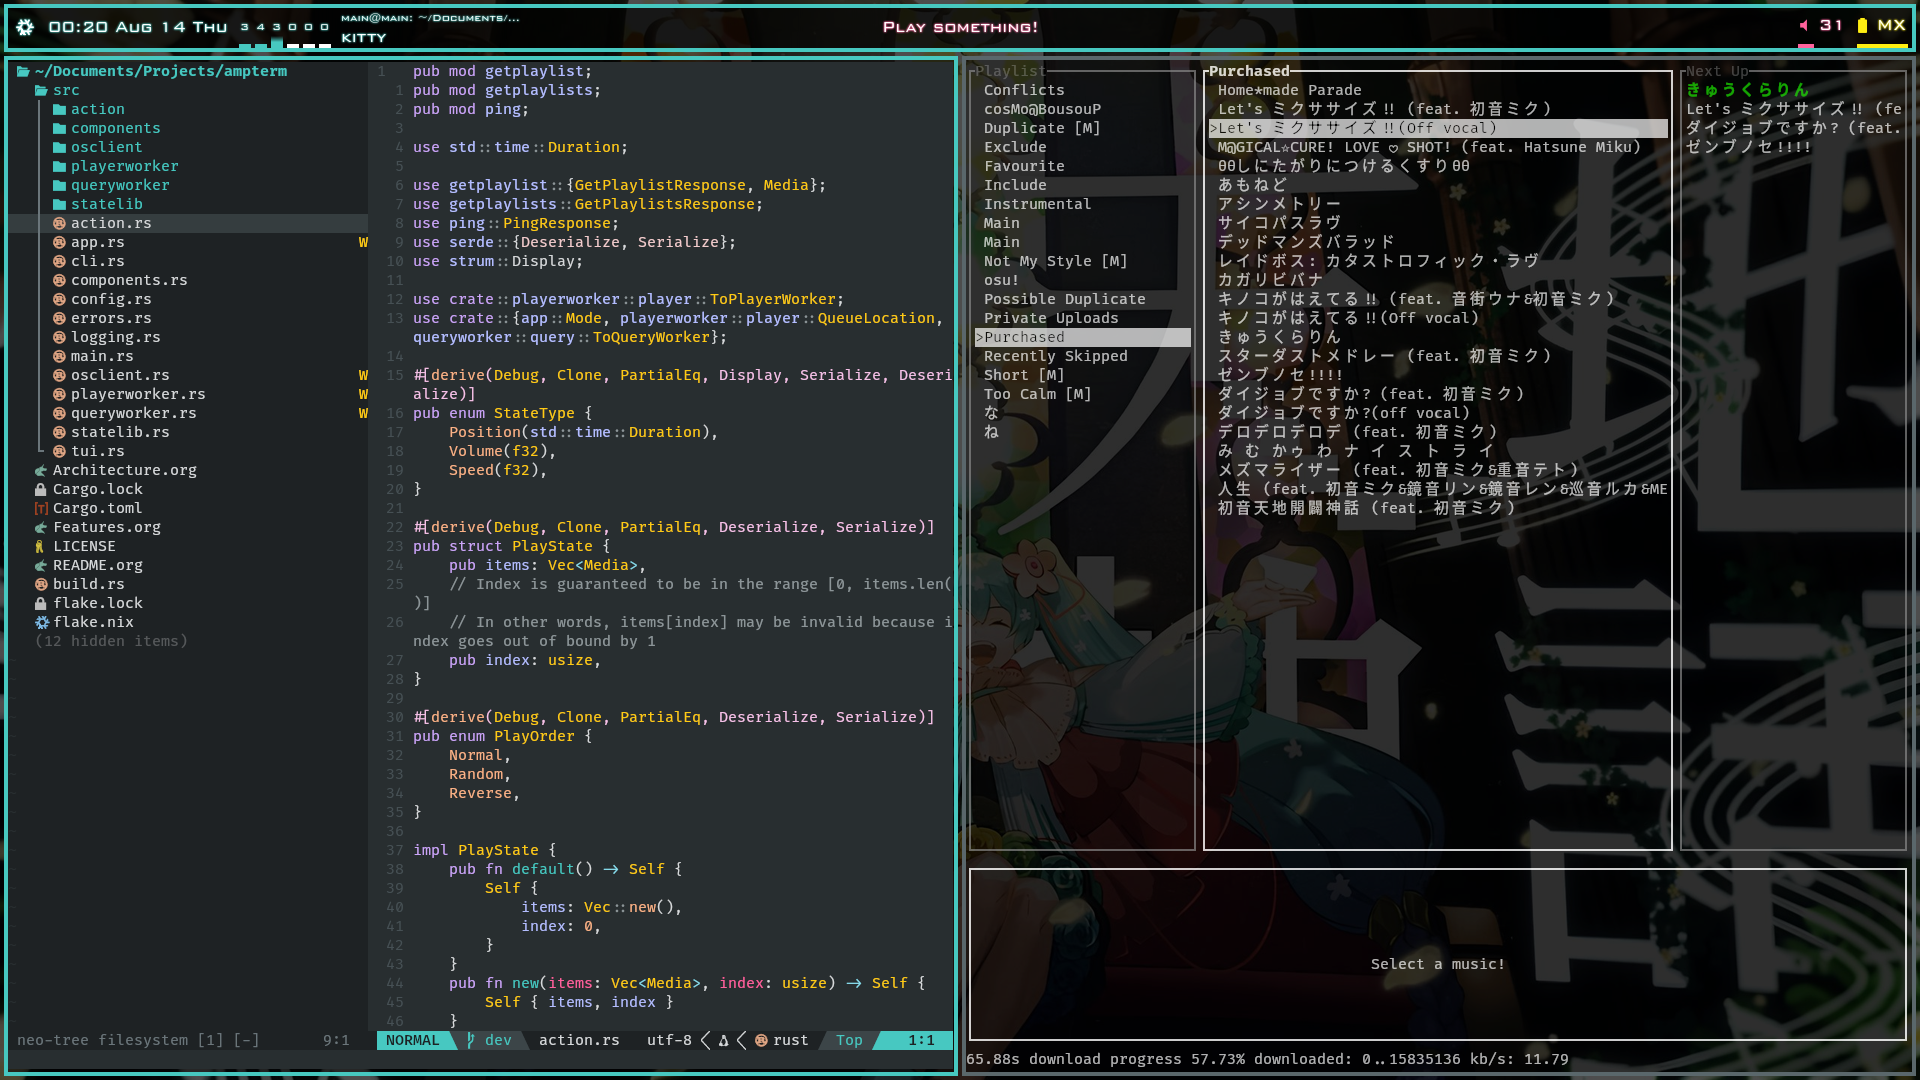Click the battery icon in top bar
This screenshot has height=1080, width=1920.
1862,26
